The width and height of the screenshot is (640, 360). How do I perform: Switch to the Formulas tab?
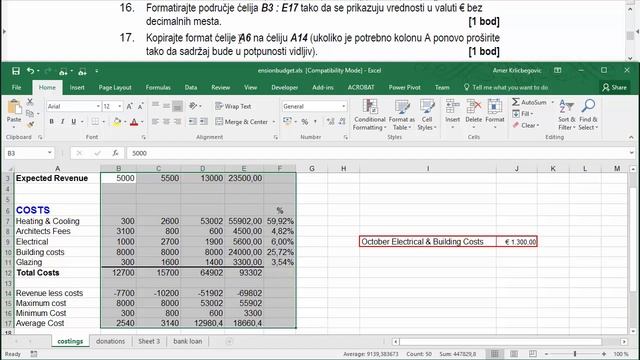click(x=158, y=87)
